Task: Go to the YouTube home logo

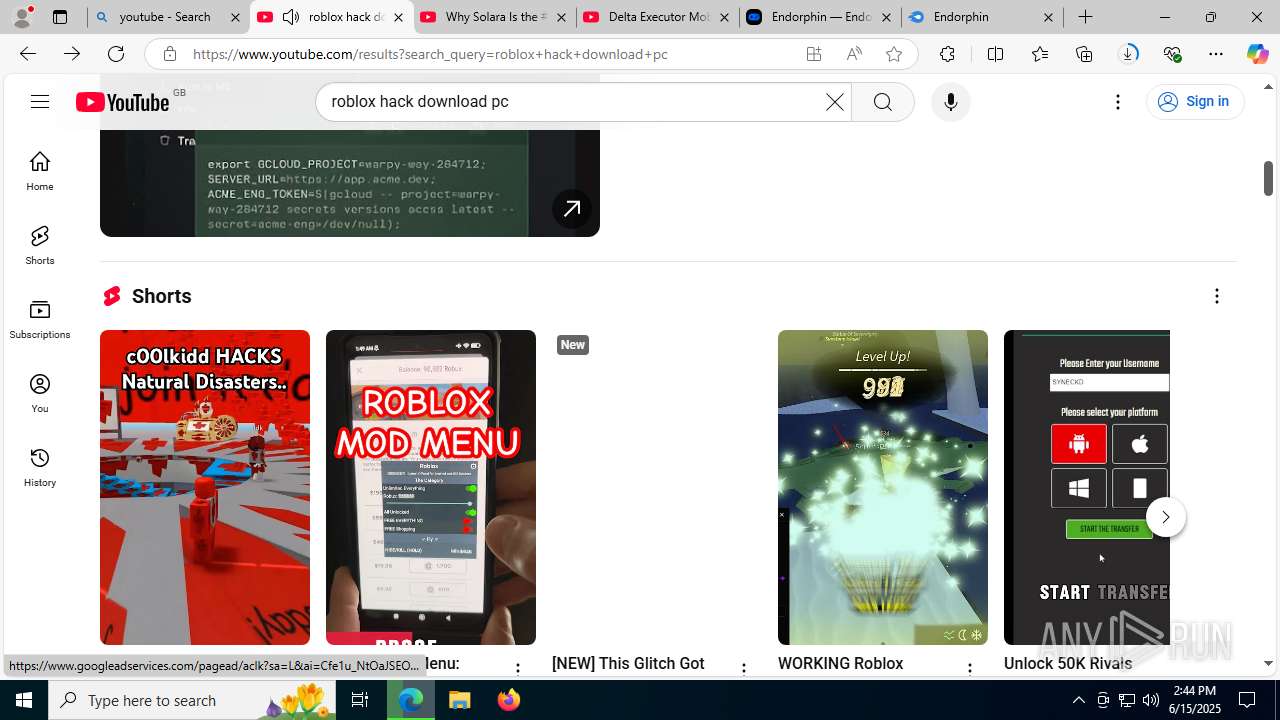Action: [122, 102]
